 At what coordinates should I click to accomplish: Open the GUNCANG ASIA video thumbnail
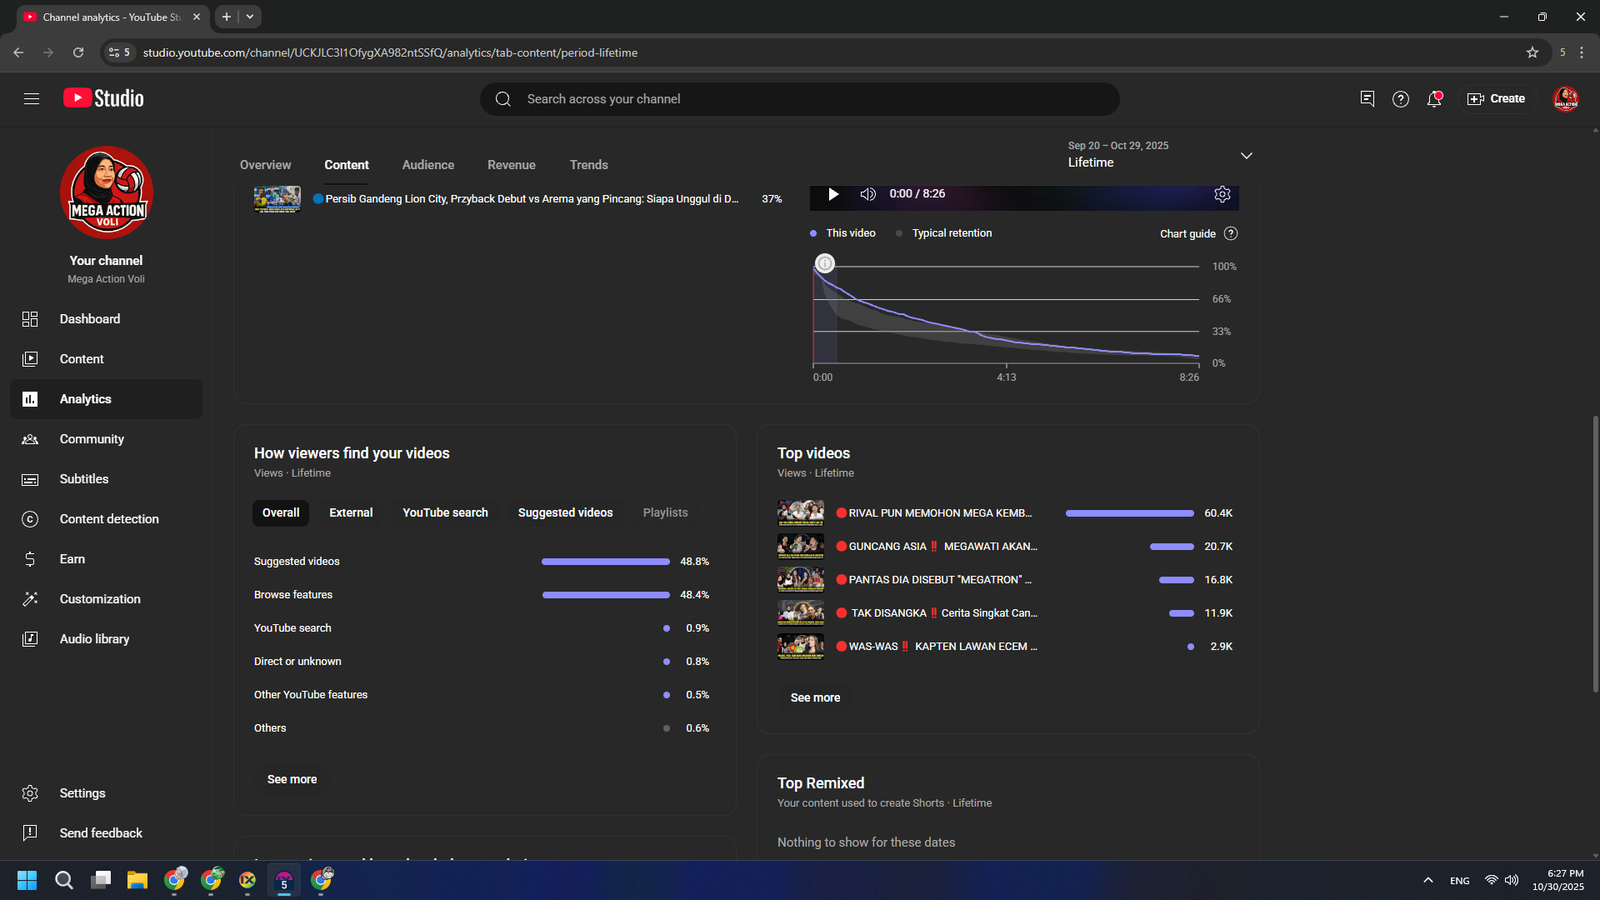[x=801, y=546]
